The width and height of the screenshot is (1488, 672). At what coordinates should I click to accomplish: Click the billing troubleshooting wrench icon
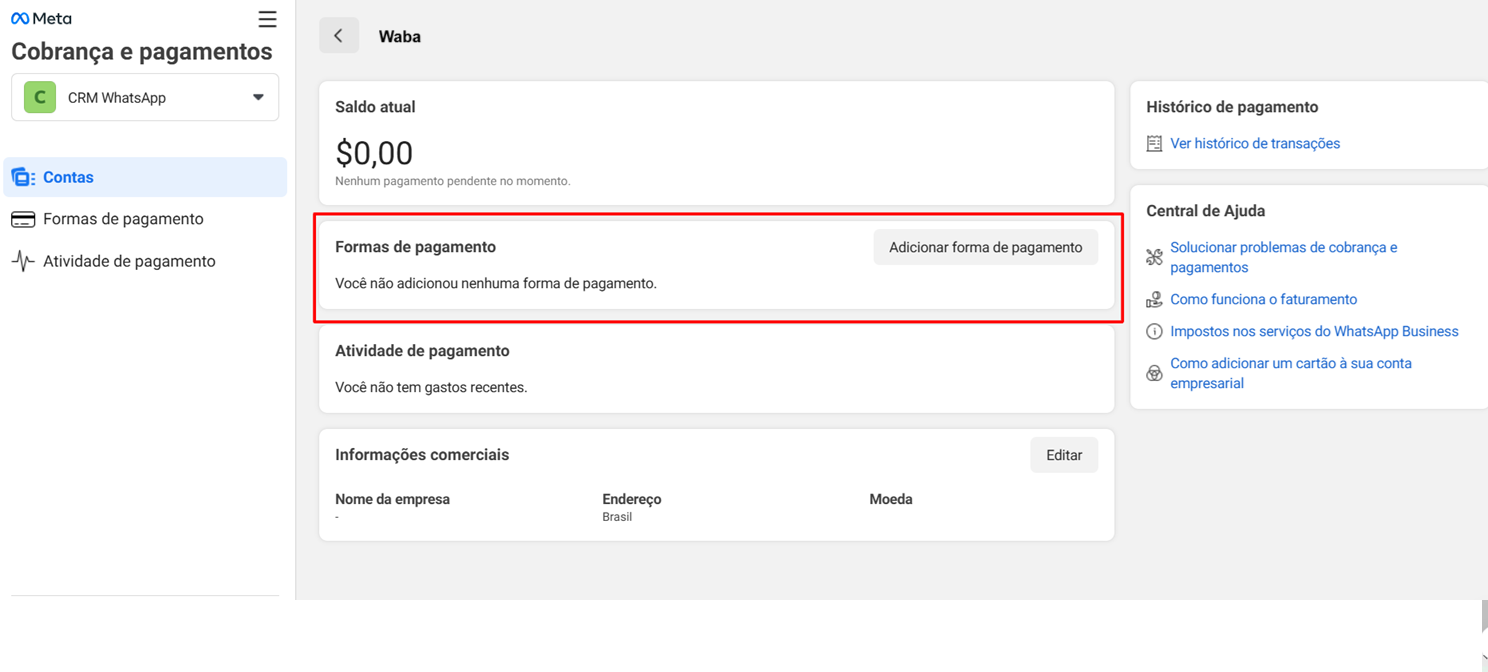coord(1154,256)
